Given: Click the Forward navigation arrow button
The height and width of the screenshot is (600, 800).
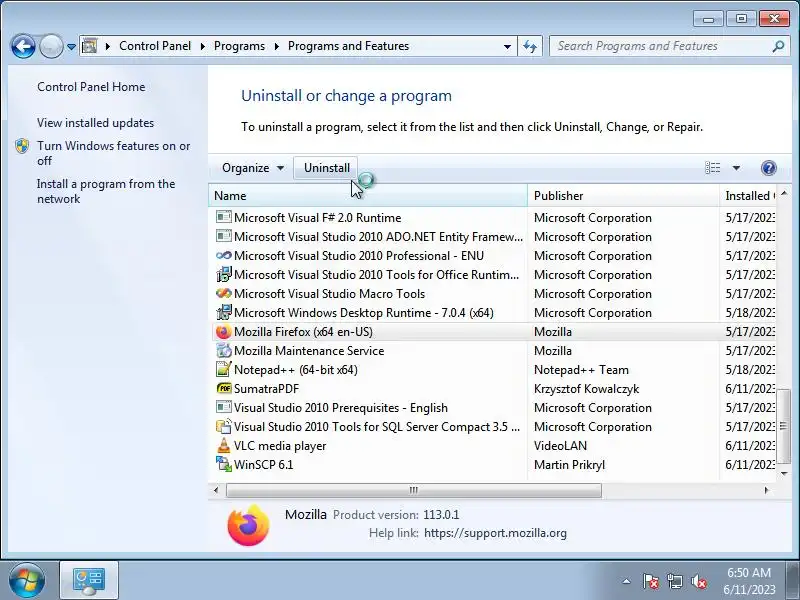Looking at the screenshot, I should point(51,46).
